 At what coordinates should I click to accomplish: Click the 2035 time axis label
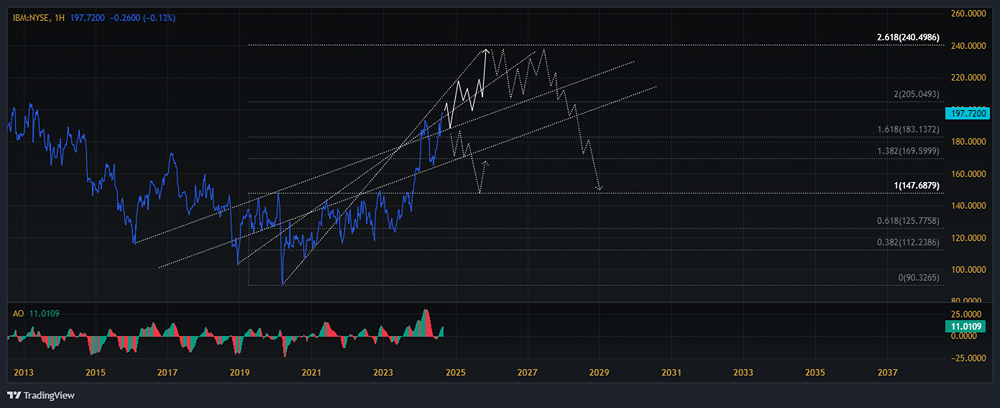816,372
